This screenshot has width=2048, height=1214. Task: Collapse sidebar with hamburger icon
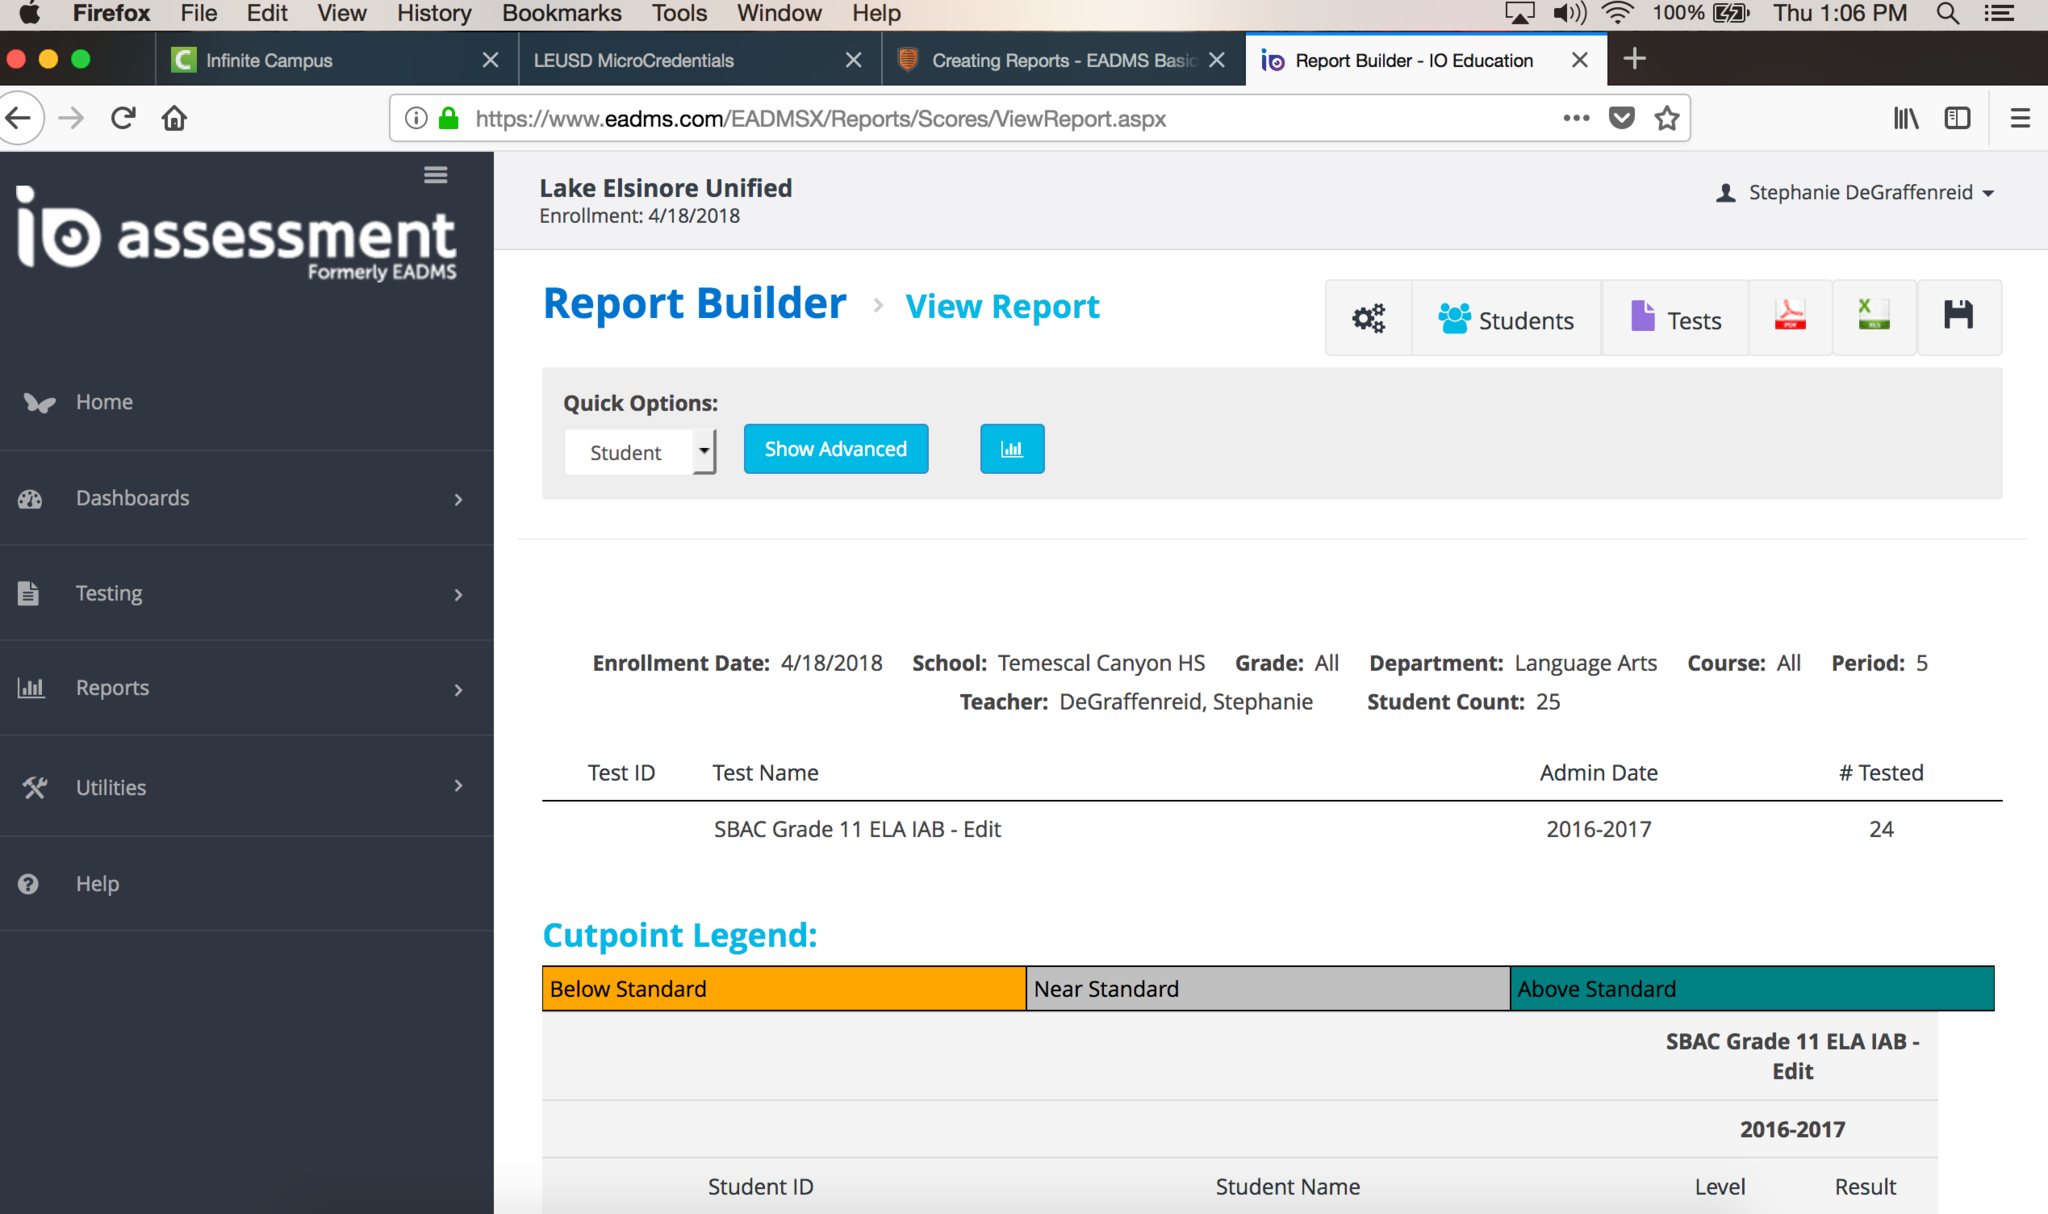[435, 175]
